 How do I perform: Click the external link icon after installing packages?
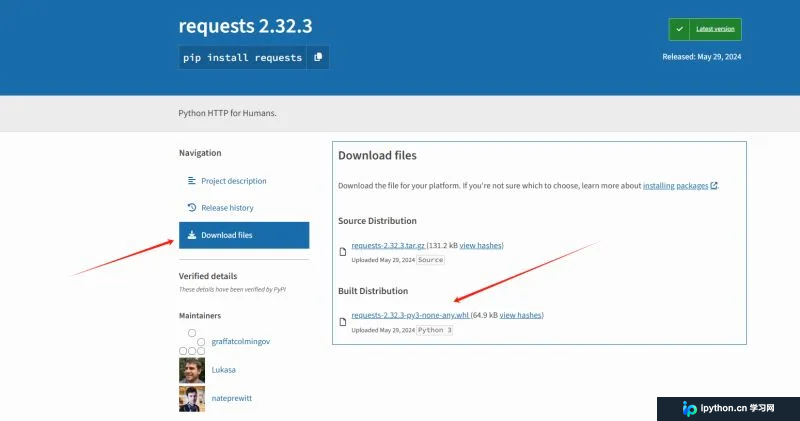click(714, 186)
